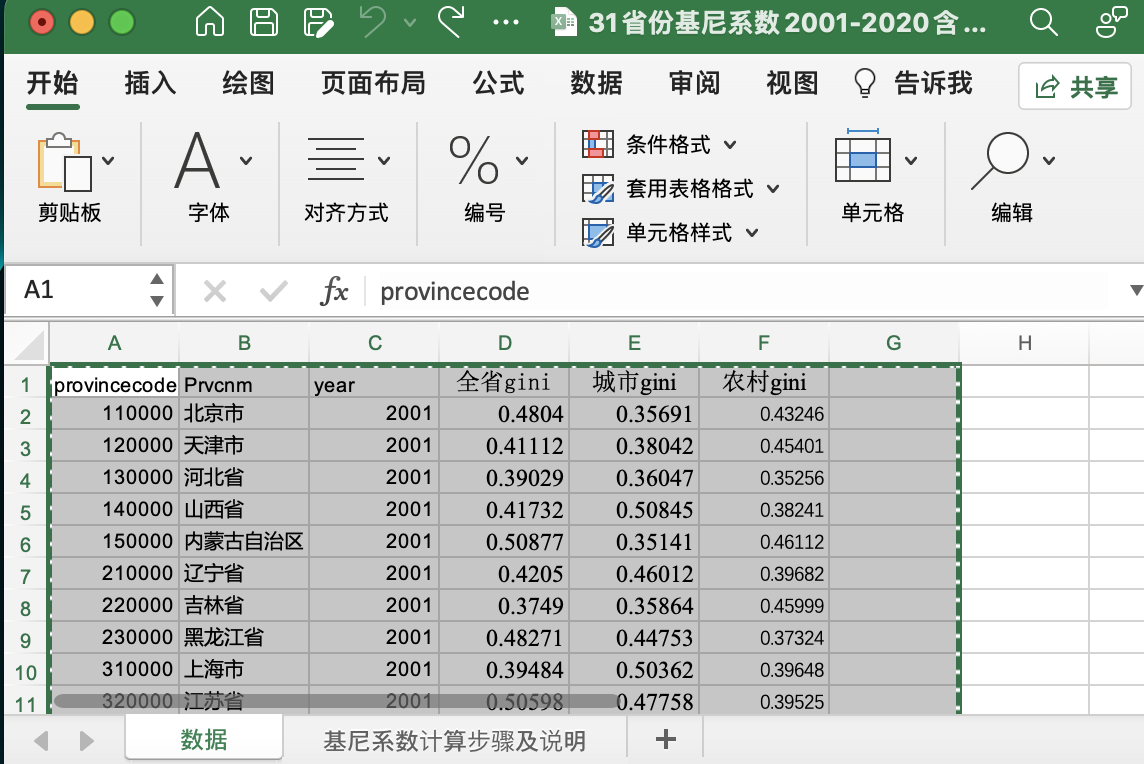Open 套用表格格式 table format menu
The image size is (1144, 764).
click(681, 188)
